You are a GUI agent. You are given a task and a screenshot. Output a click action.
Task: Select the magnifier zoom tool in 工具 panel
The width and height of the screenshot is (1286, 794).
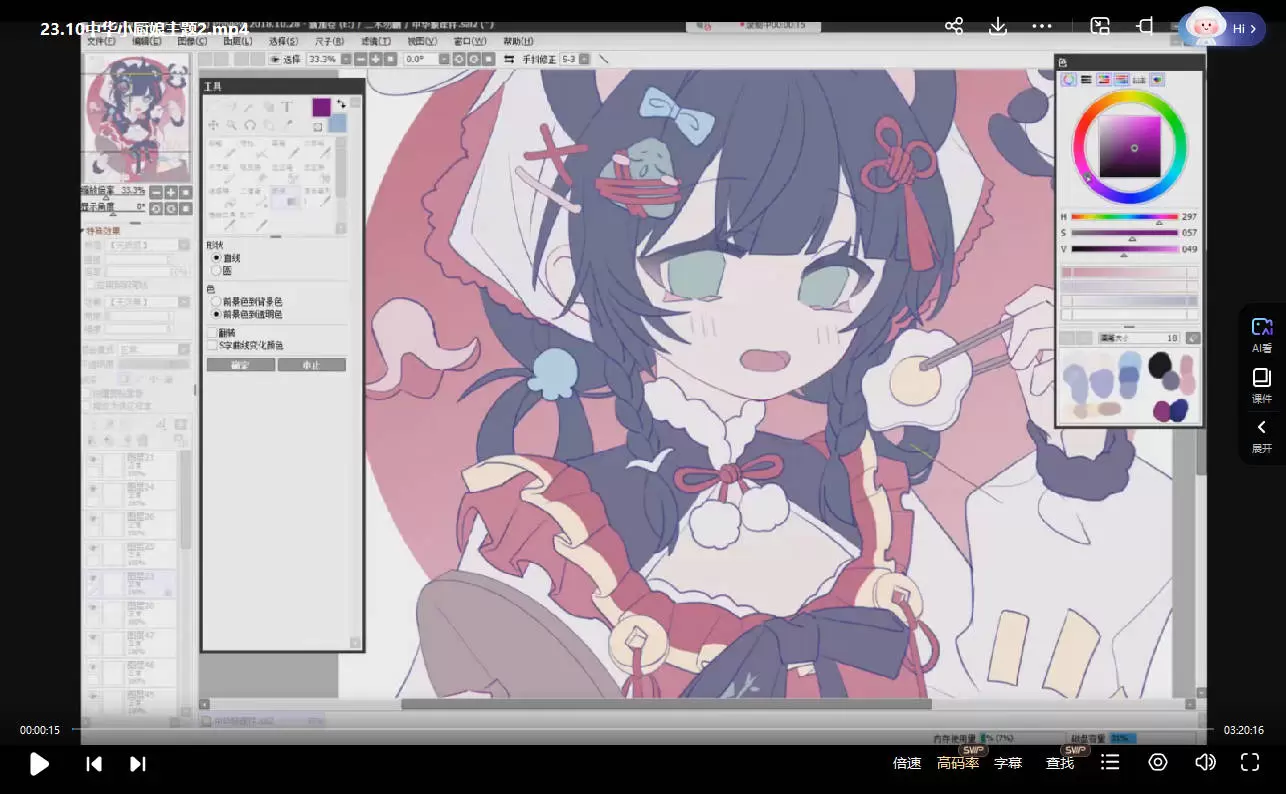pos(231,125)
